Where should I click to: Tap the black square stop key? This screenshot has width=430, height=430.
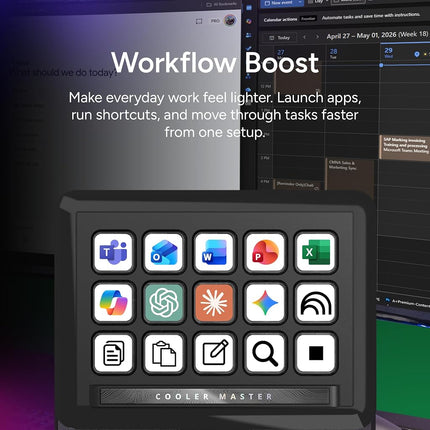pos(316,353)
